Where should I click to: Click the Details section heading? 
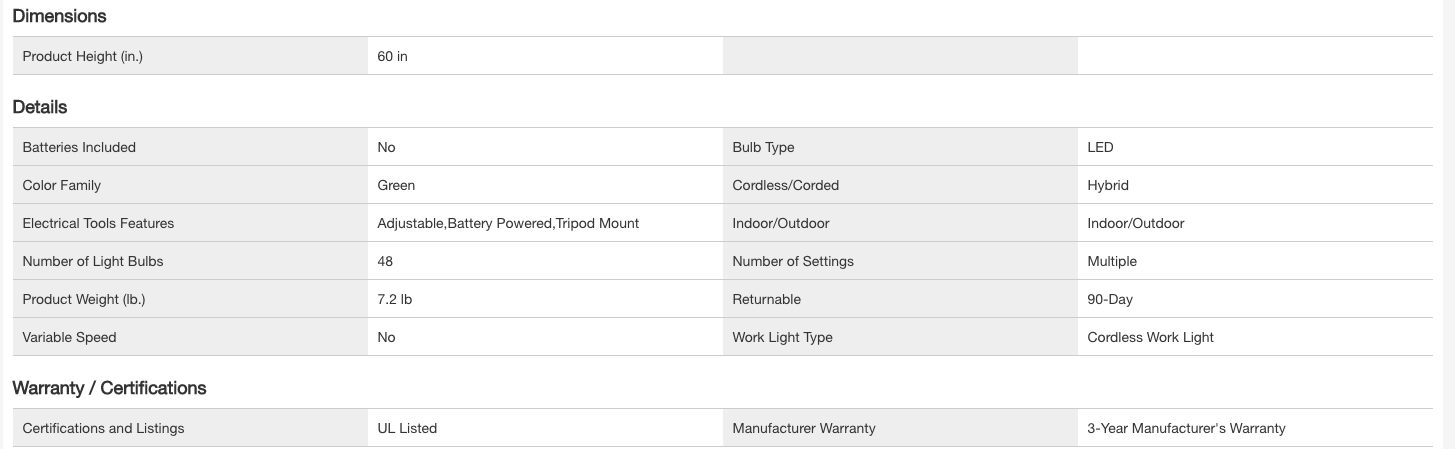coord(40,107)
